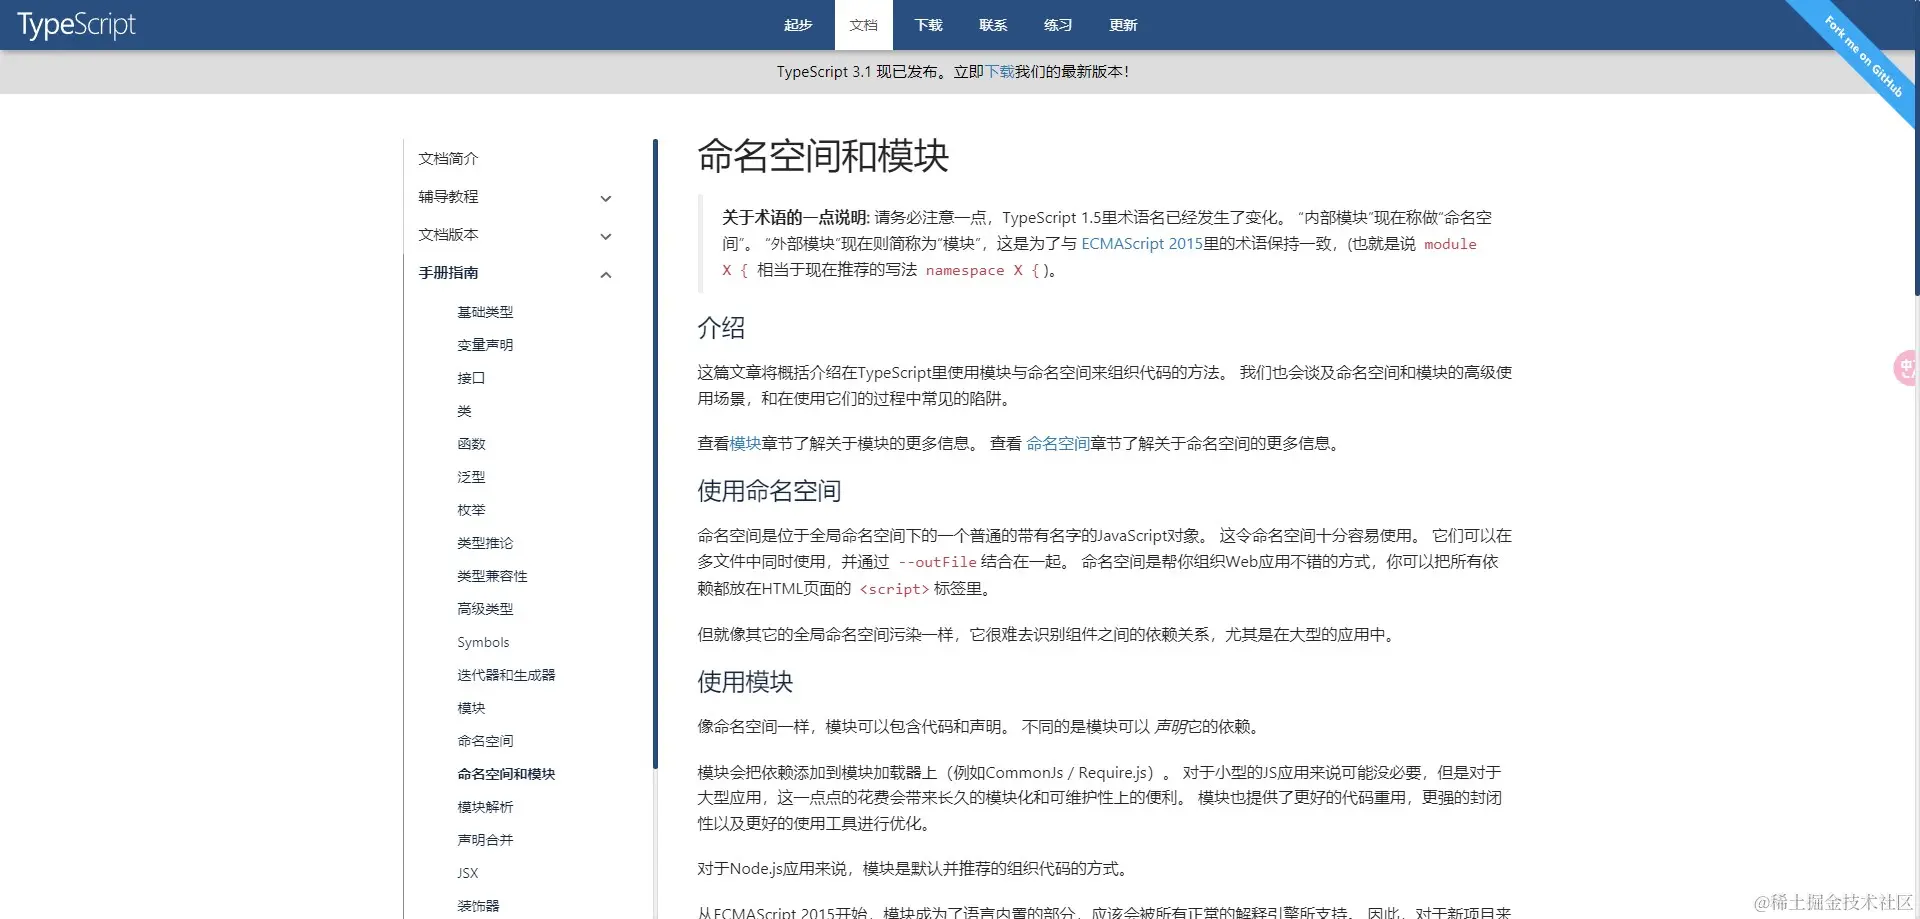The height and width of the screenshot is (919, 1920).
Task: Click the namespace X { inline code
Action: click(x=983, y=271)
